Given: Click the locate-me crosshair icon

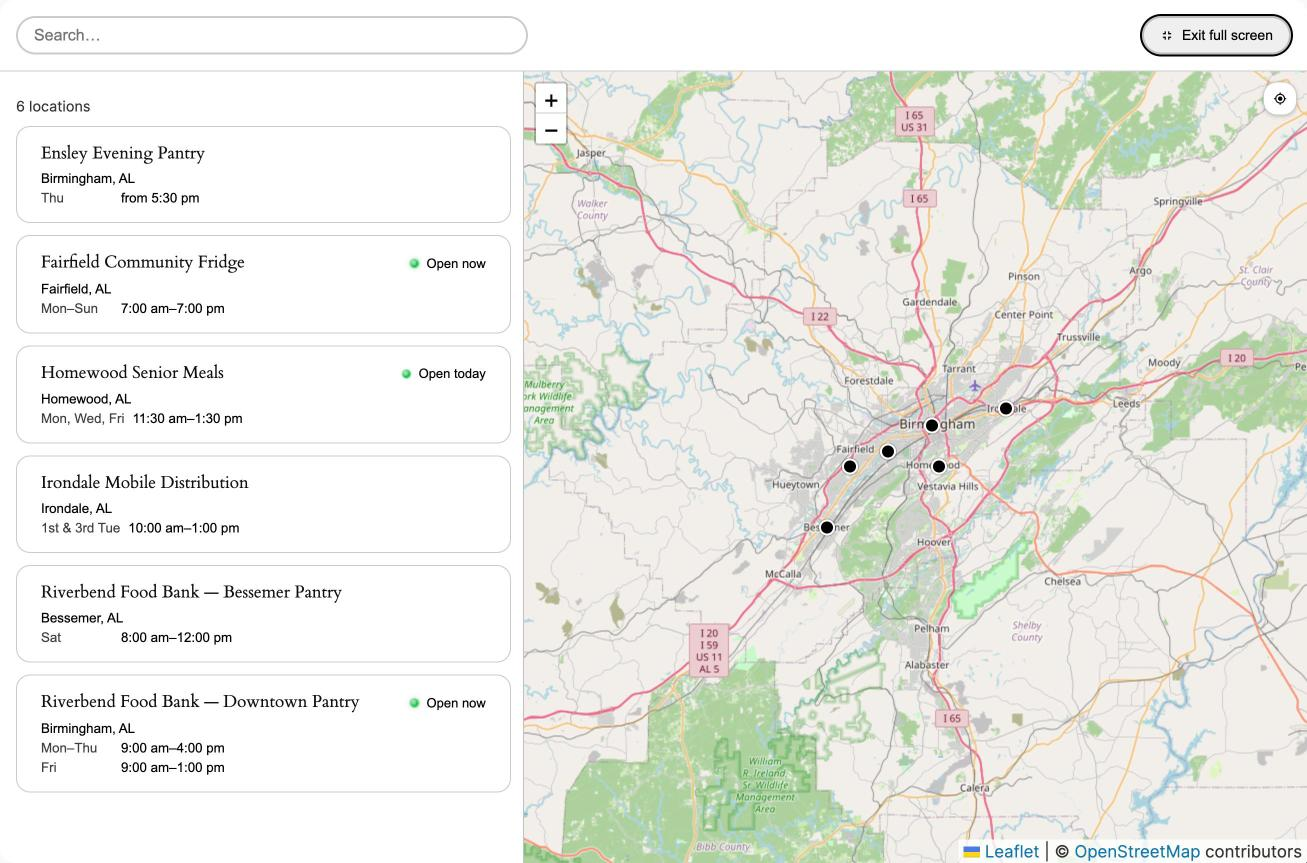Looking at the screenshot, I should (x=1280, y=99).
